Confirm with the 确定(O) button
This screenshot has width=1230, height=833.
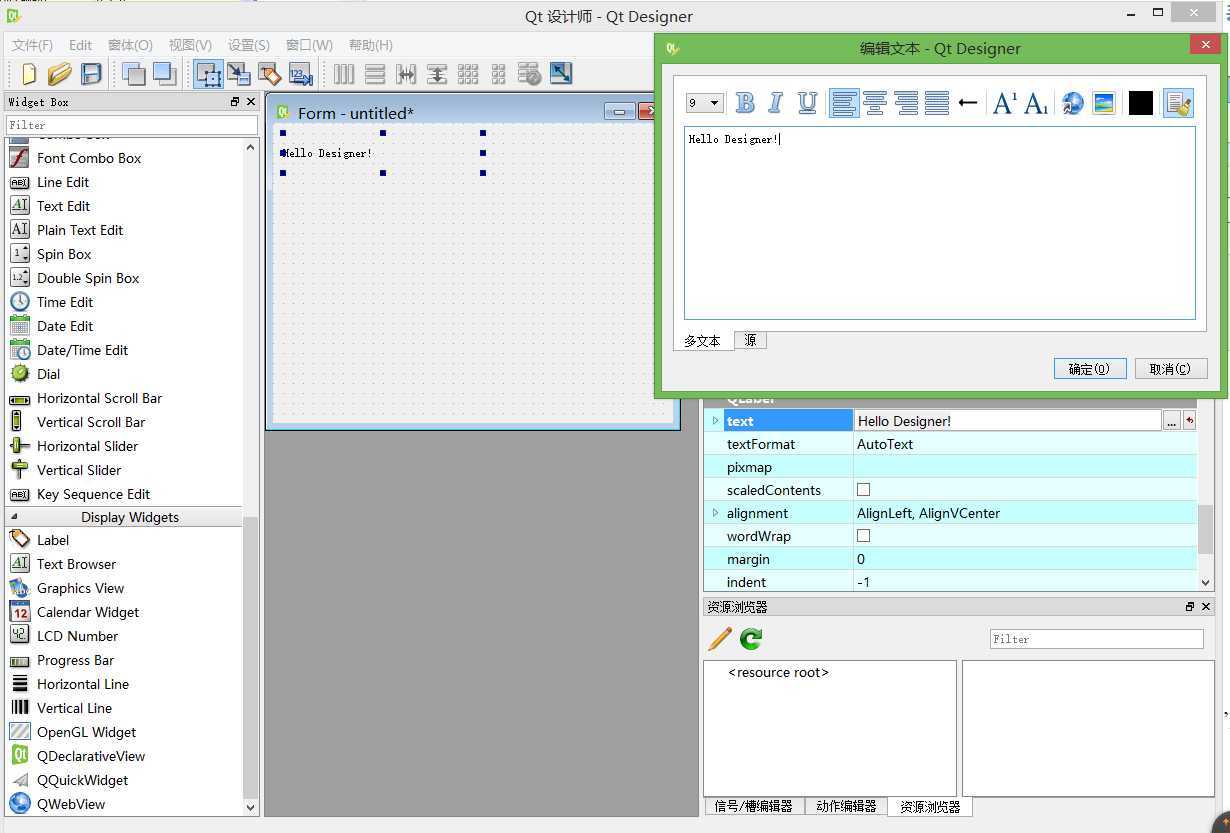(1090, 368)
